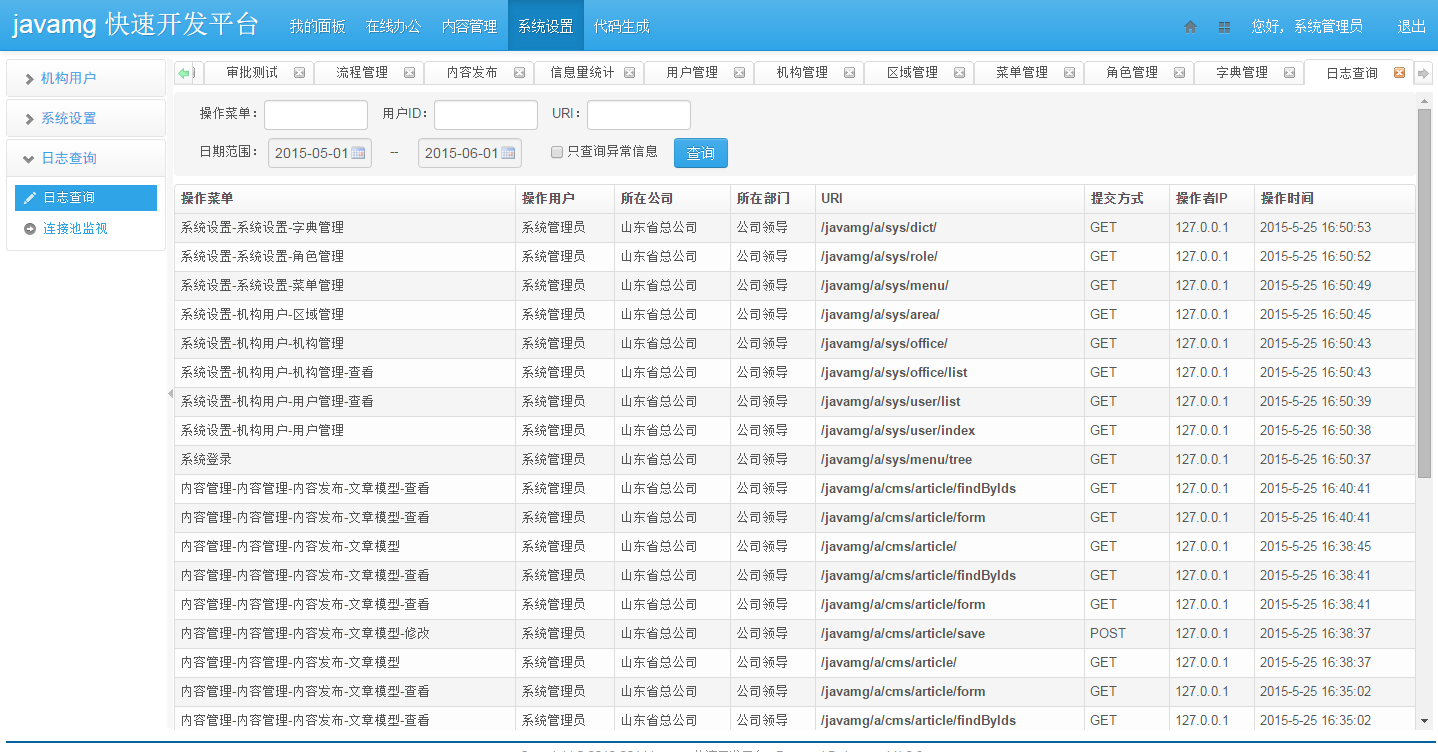Focus the URI input field

tap(639, 115)
